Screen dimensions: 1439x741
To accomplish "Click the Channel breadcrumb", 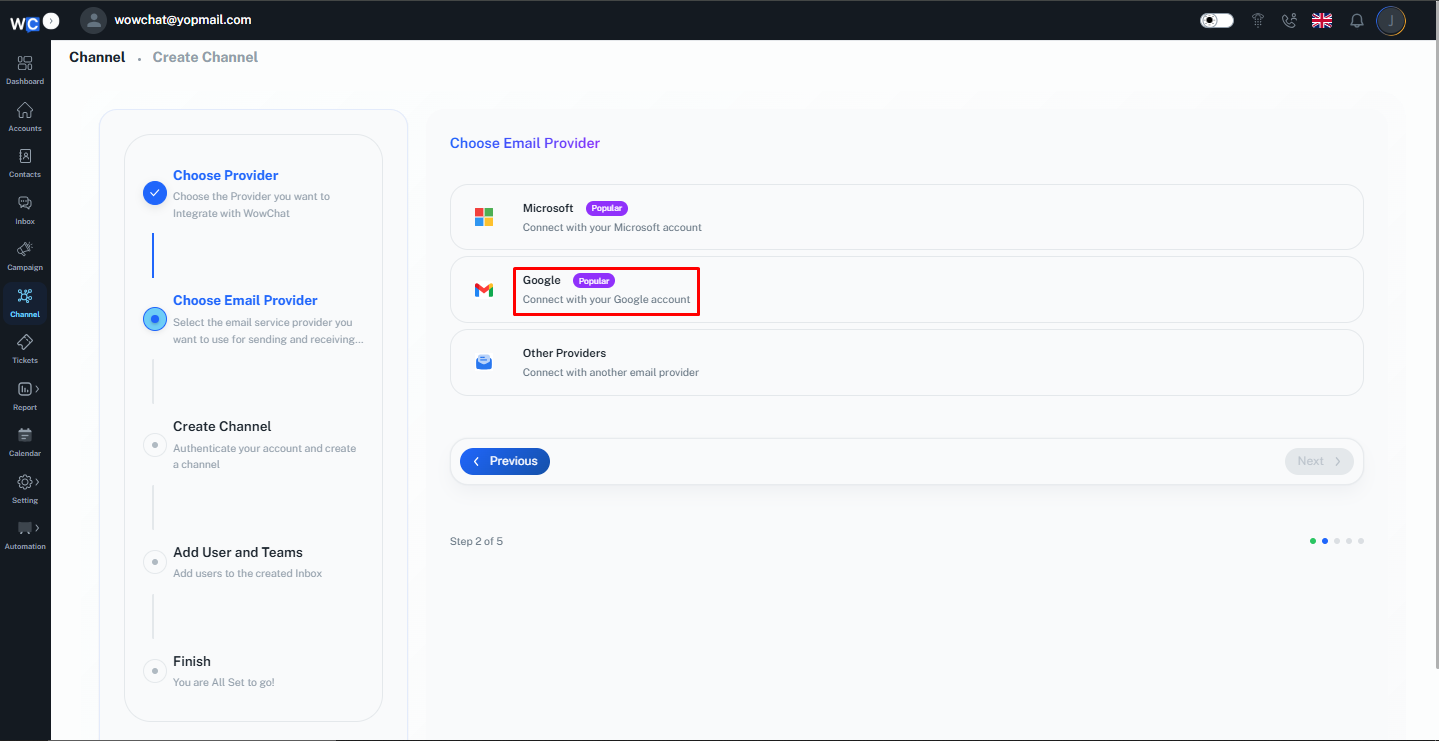I will tap(97, 57).
